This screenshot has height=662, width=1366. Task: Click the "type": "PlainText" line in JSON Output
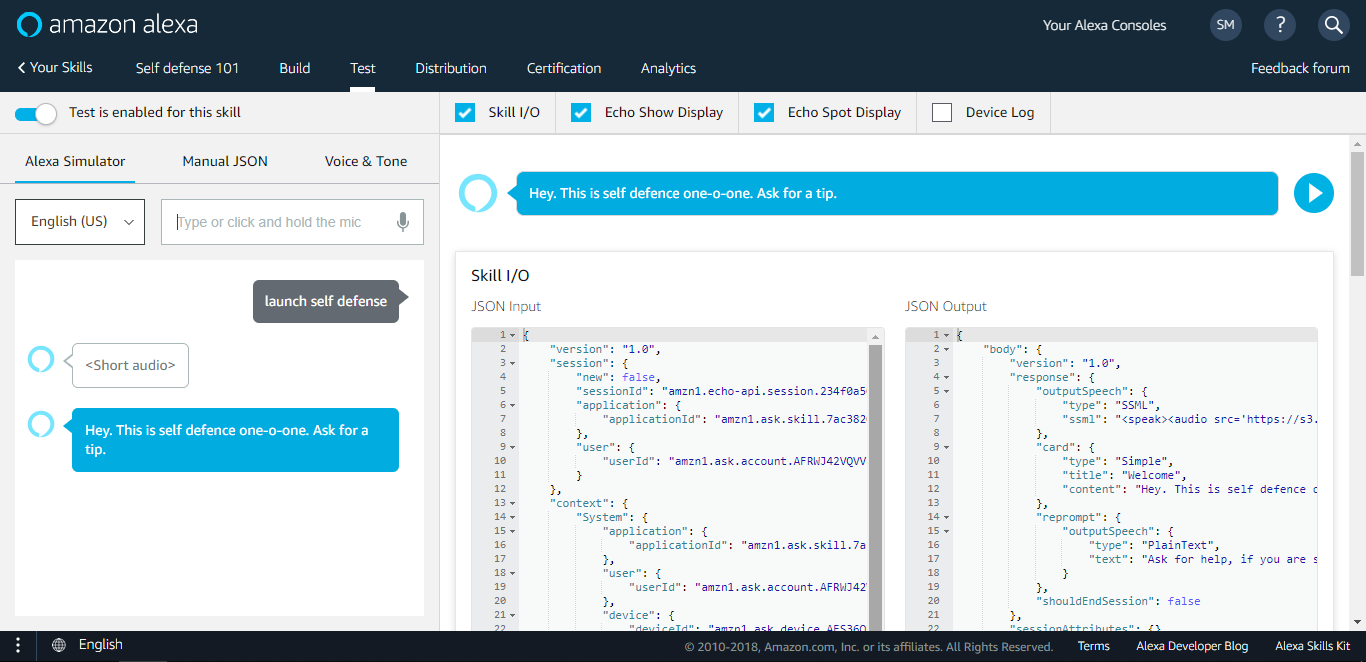[x=1154, y=545]
